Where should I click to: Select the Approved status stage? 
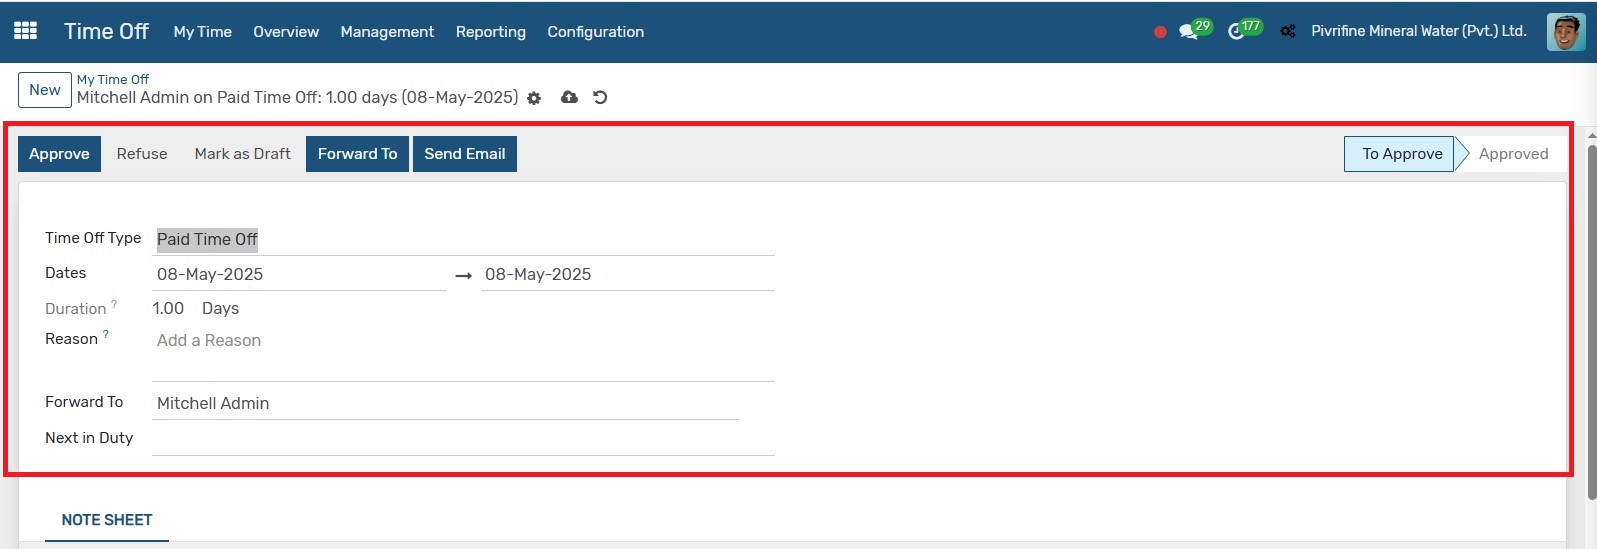click(x=1513, y=154)
